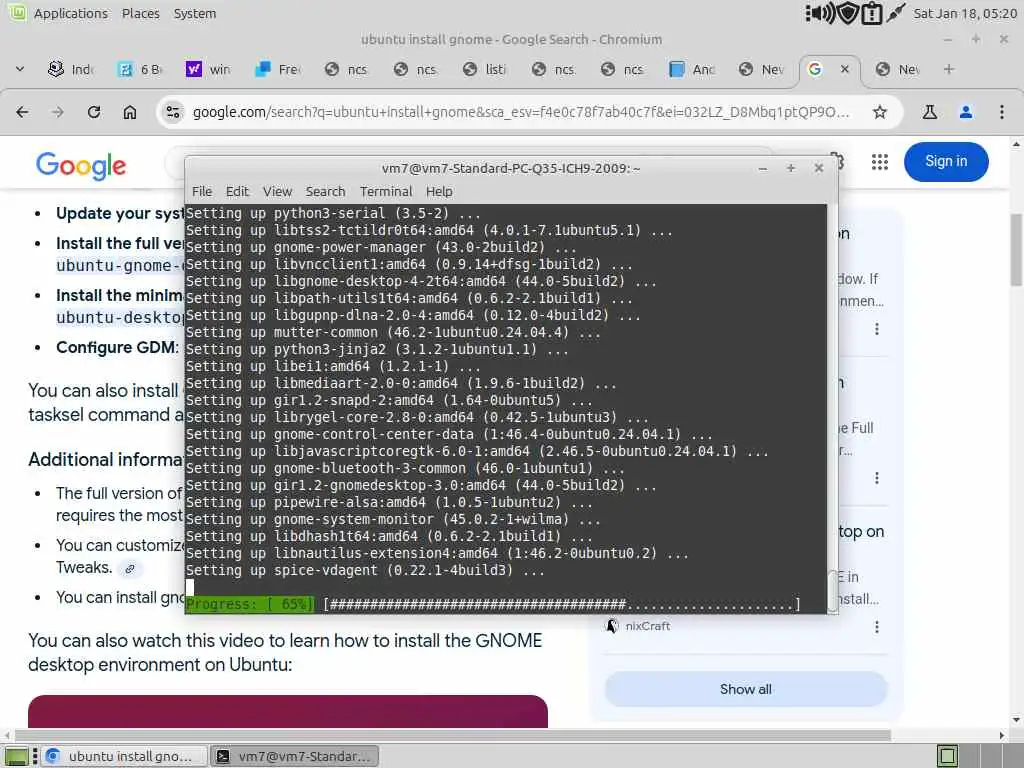
Task: Open Terminal Search menu
Action: (x=325, y=191)
